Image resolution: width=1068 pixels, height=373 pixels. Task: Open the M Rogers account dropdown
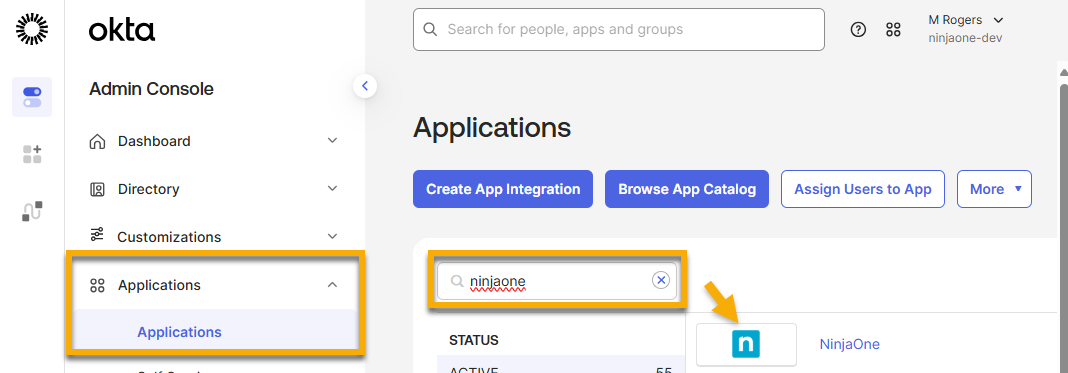pos(966,20)
